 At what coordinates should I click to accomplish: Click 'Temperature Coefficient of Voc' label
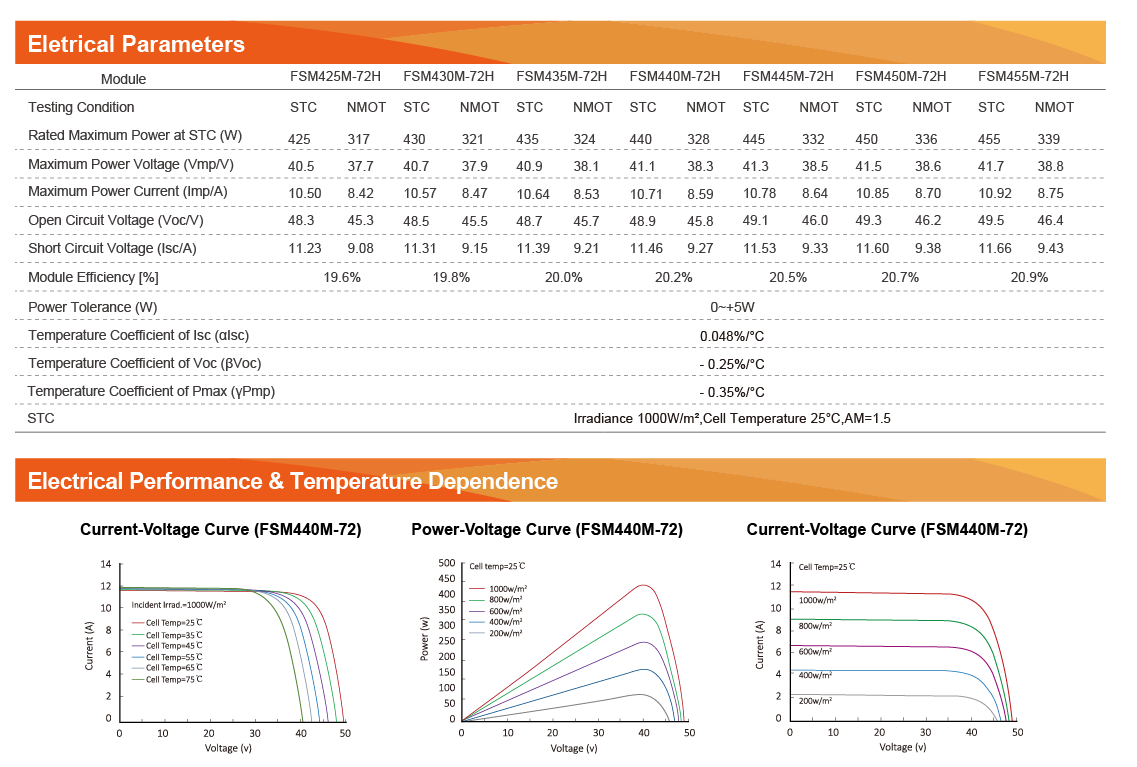144,363
